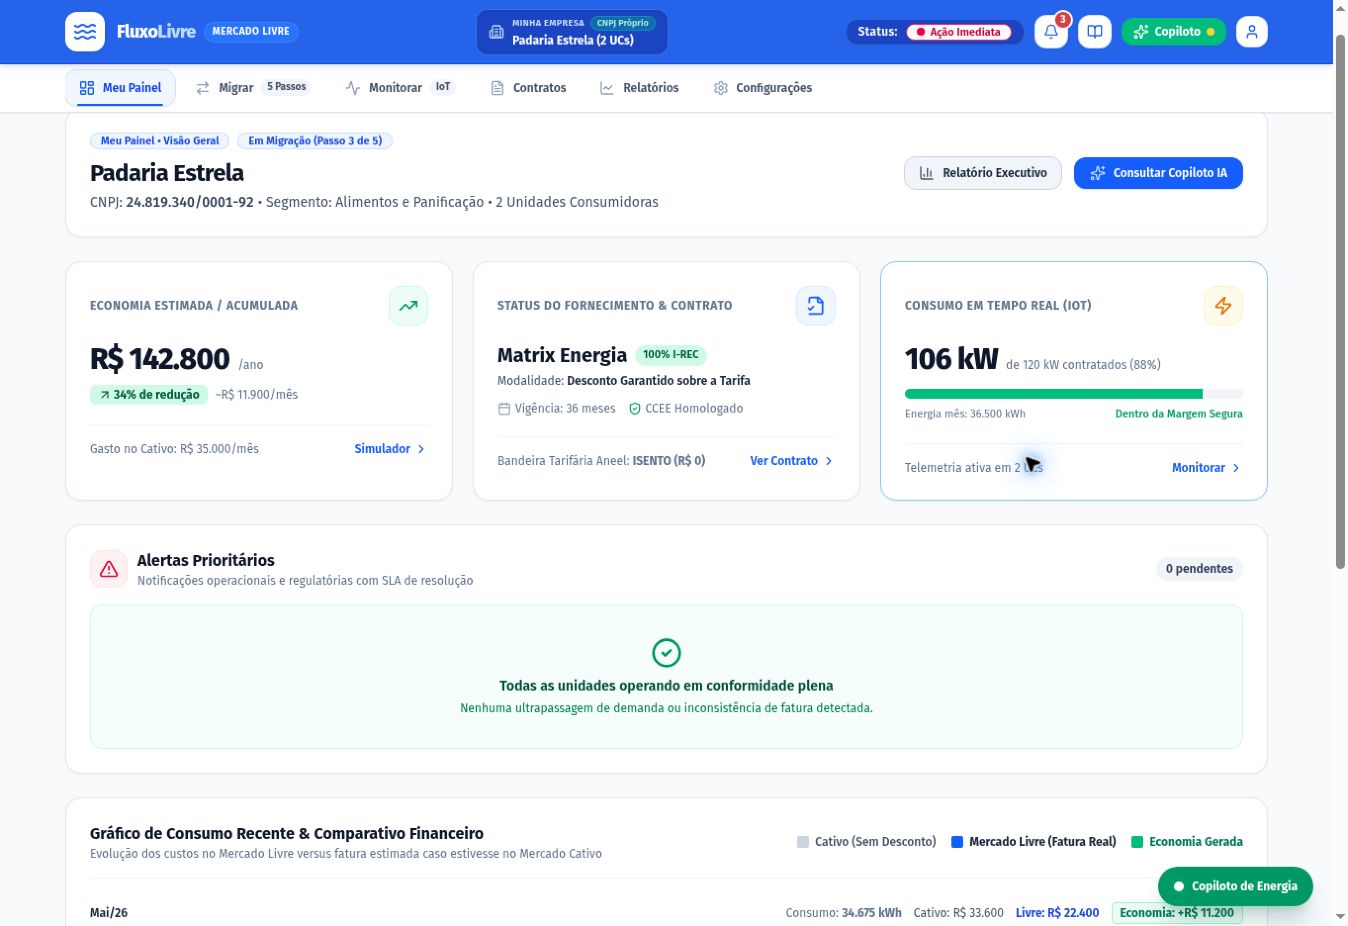
Task: Open the Relatórios tab
Action: pos(639,88)
